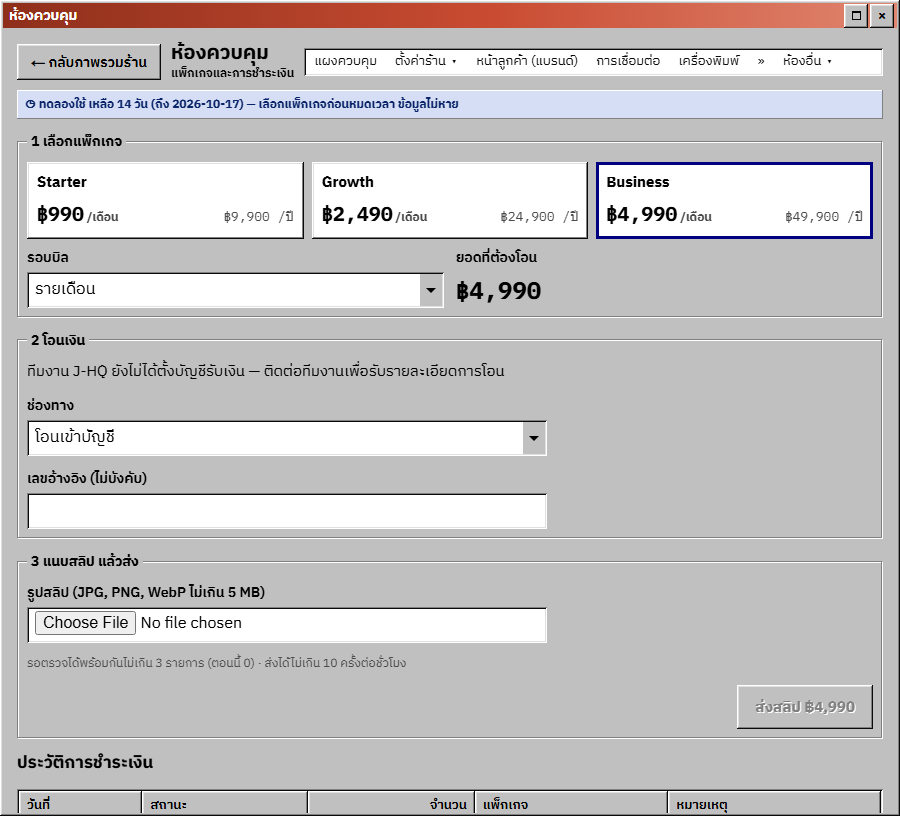Click the จำนวน column header
900x816 pixels.
pyautogui.click(x=391, y=804)
